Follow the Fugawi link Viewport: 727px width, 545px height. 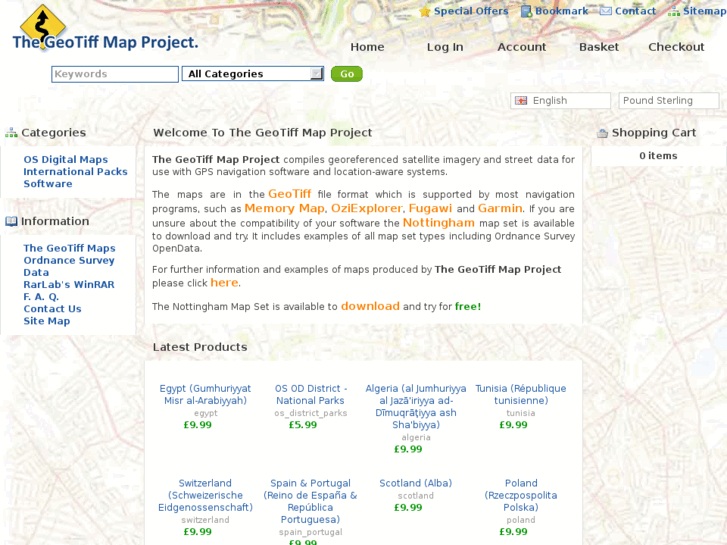[430, 208]
